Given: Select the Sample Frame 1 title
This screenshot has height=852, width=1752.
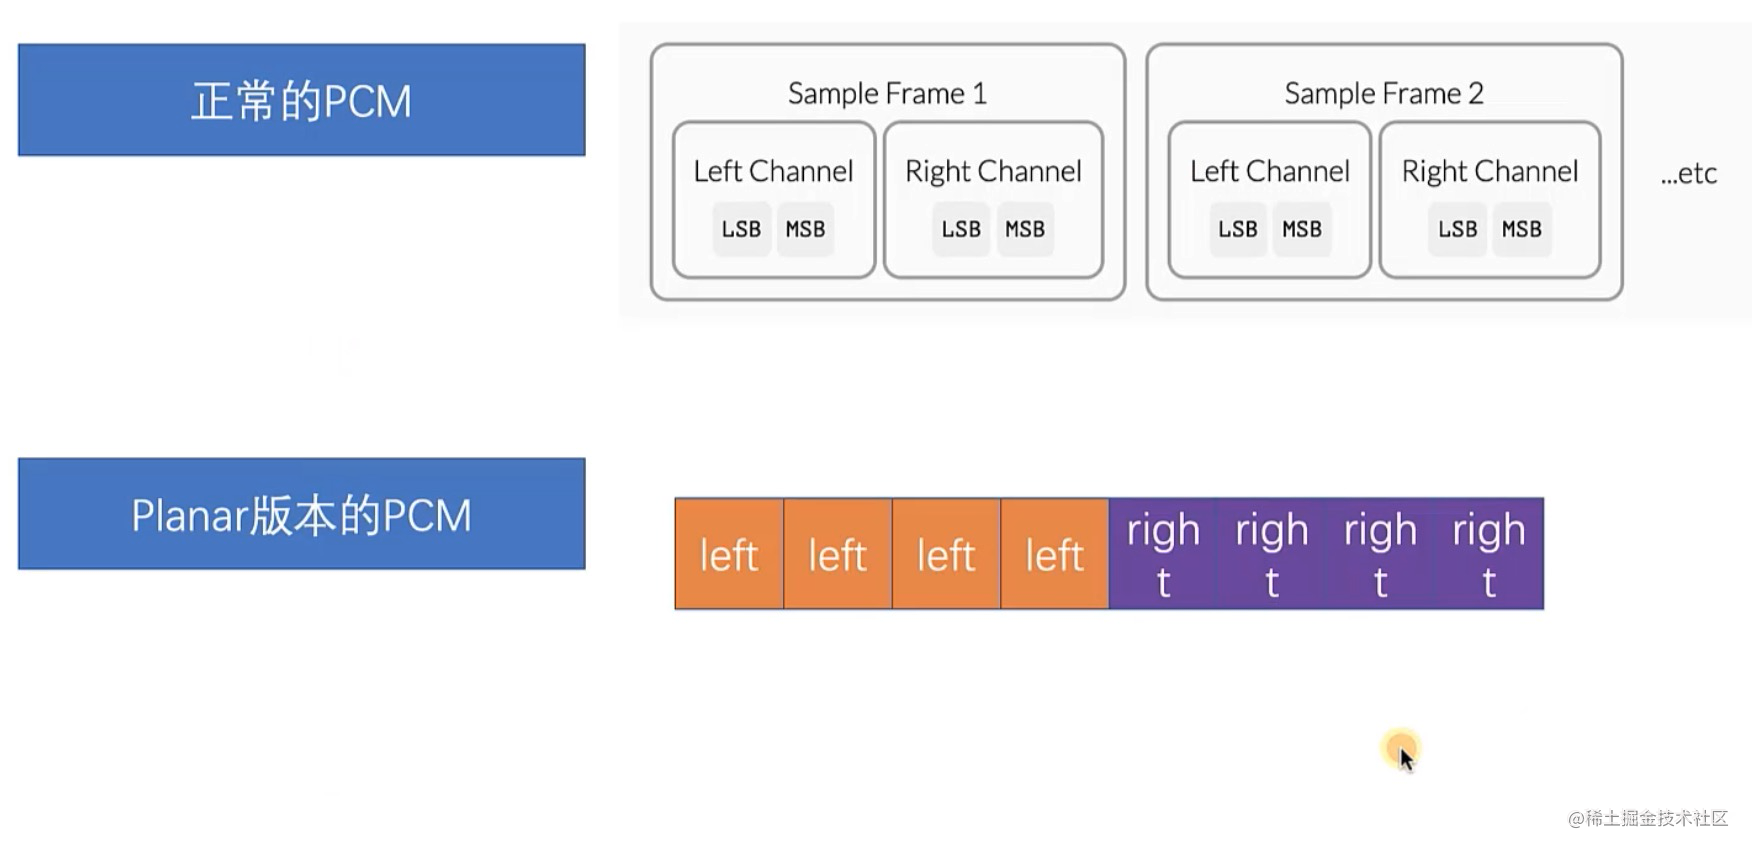Looking at the screenshot, I should point(887,93).
